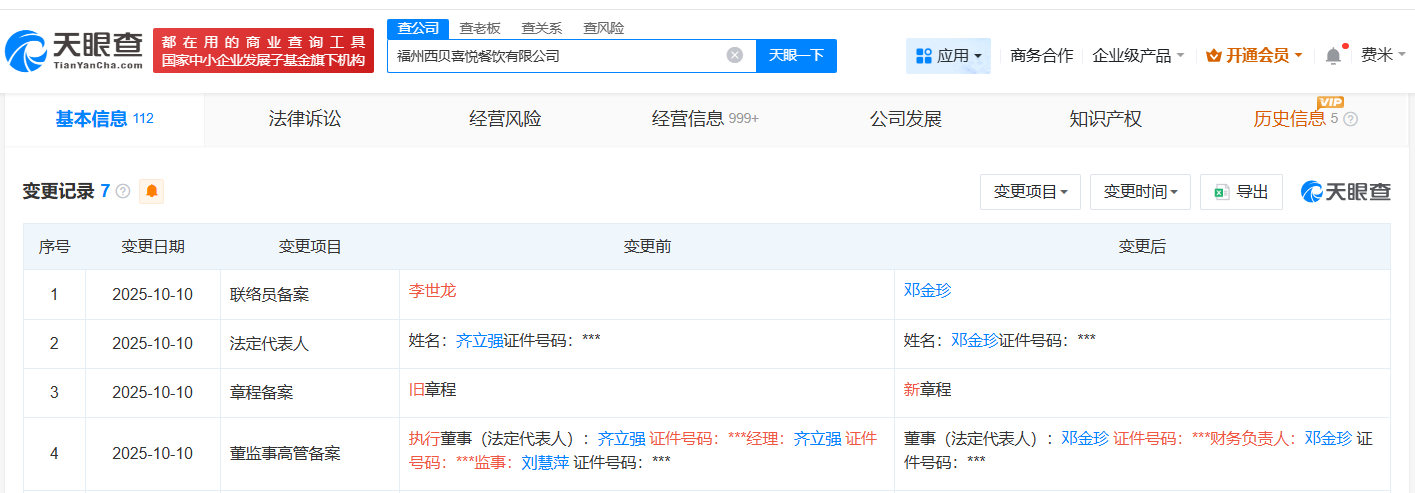
Task: Expand the 变更时间 filter dropdown
Action: pos(1140,192)
